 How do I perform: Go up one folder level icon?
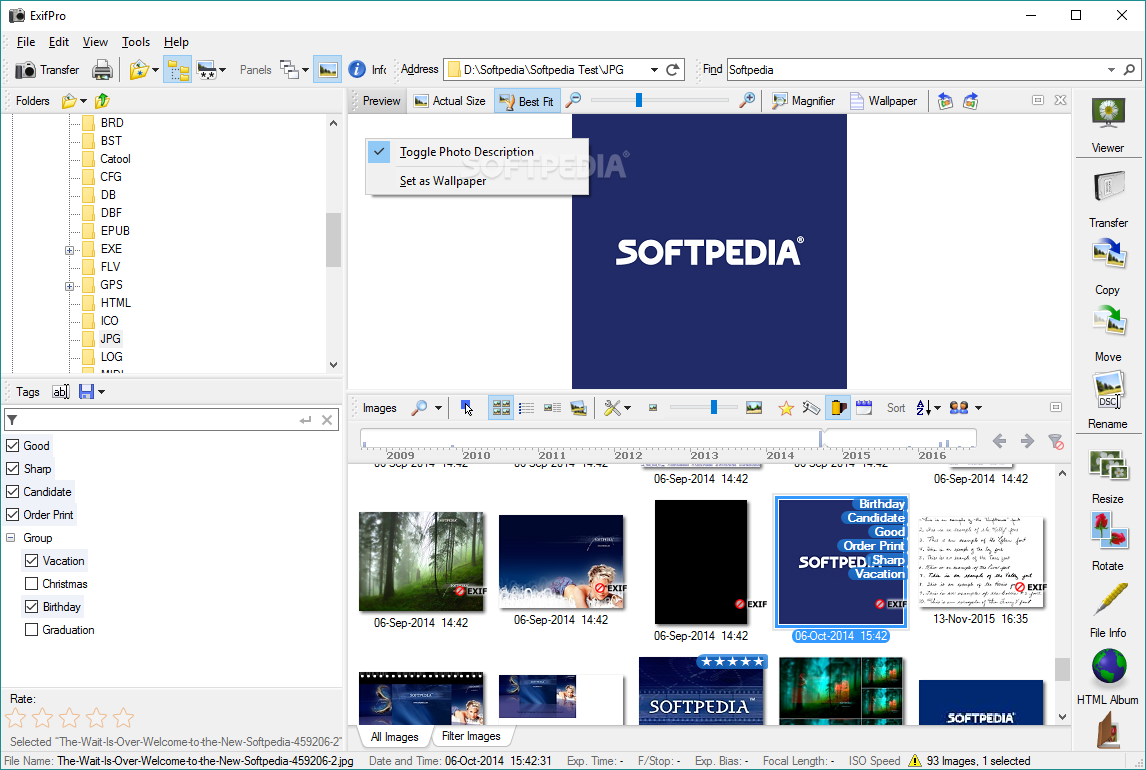102,101
